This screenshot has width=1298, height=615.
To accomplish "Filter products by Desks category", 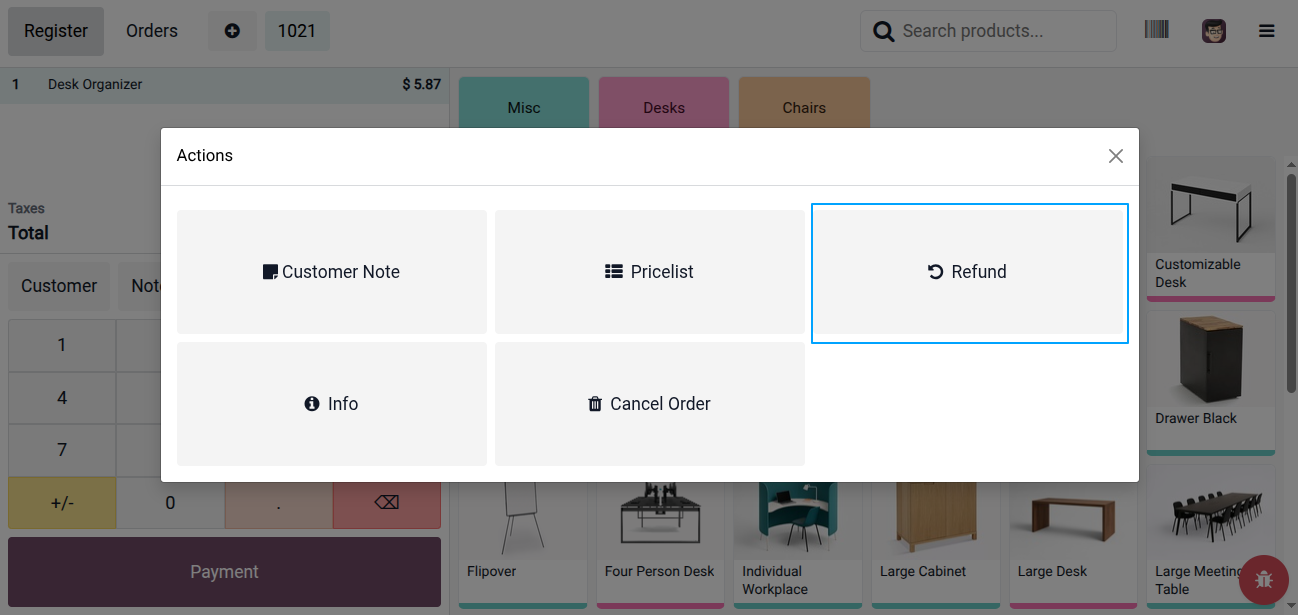I will (664, 103).
